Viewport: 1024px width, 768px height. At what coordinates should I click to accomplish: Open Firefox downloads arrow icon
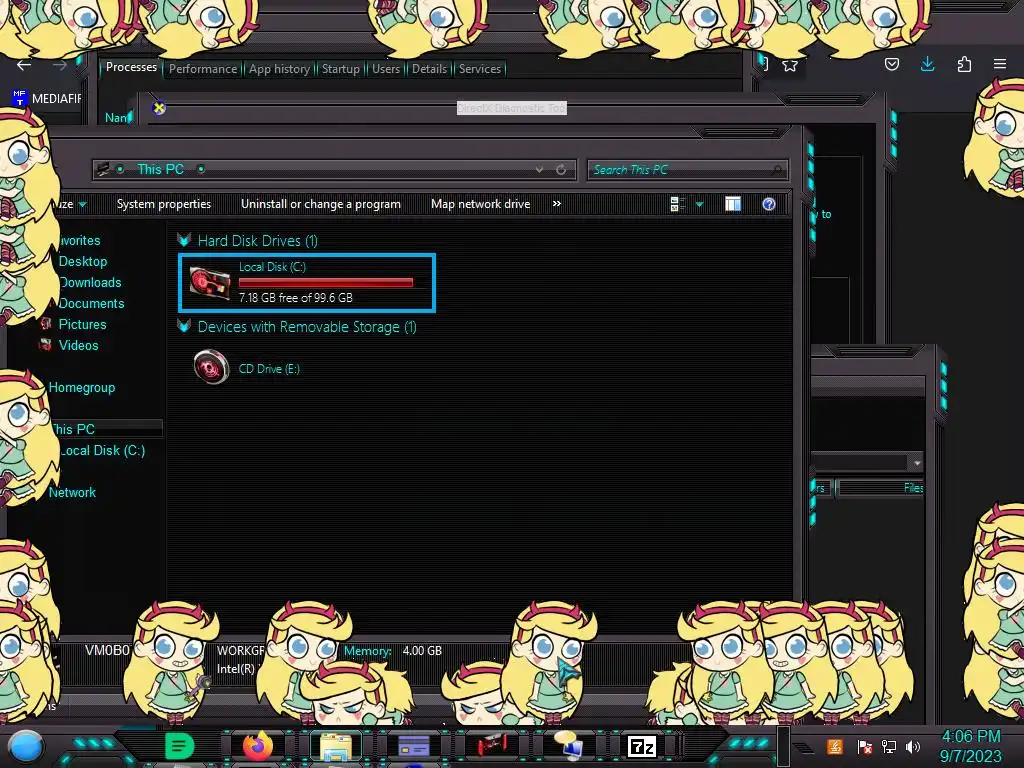coord(927,64)
